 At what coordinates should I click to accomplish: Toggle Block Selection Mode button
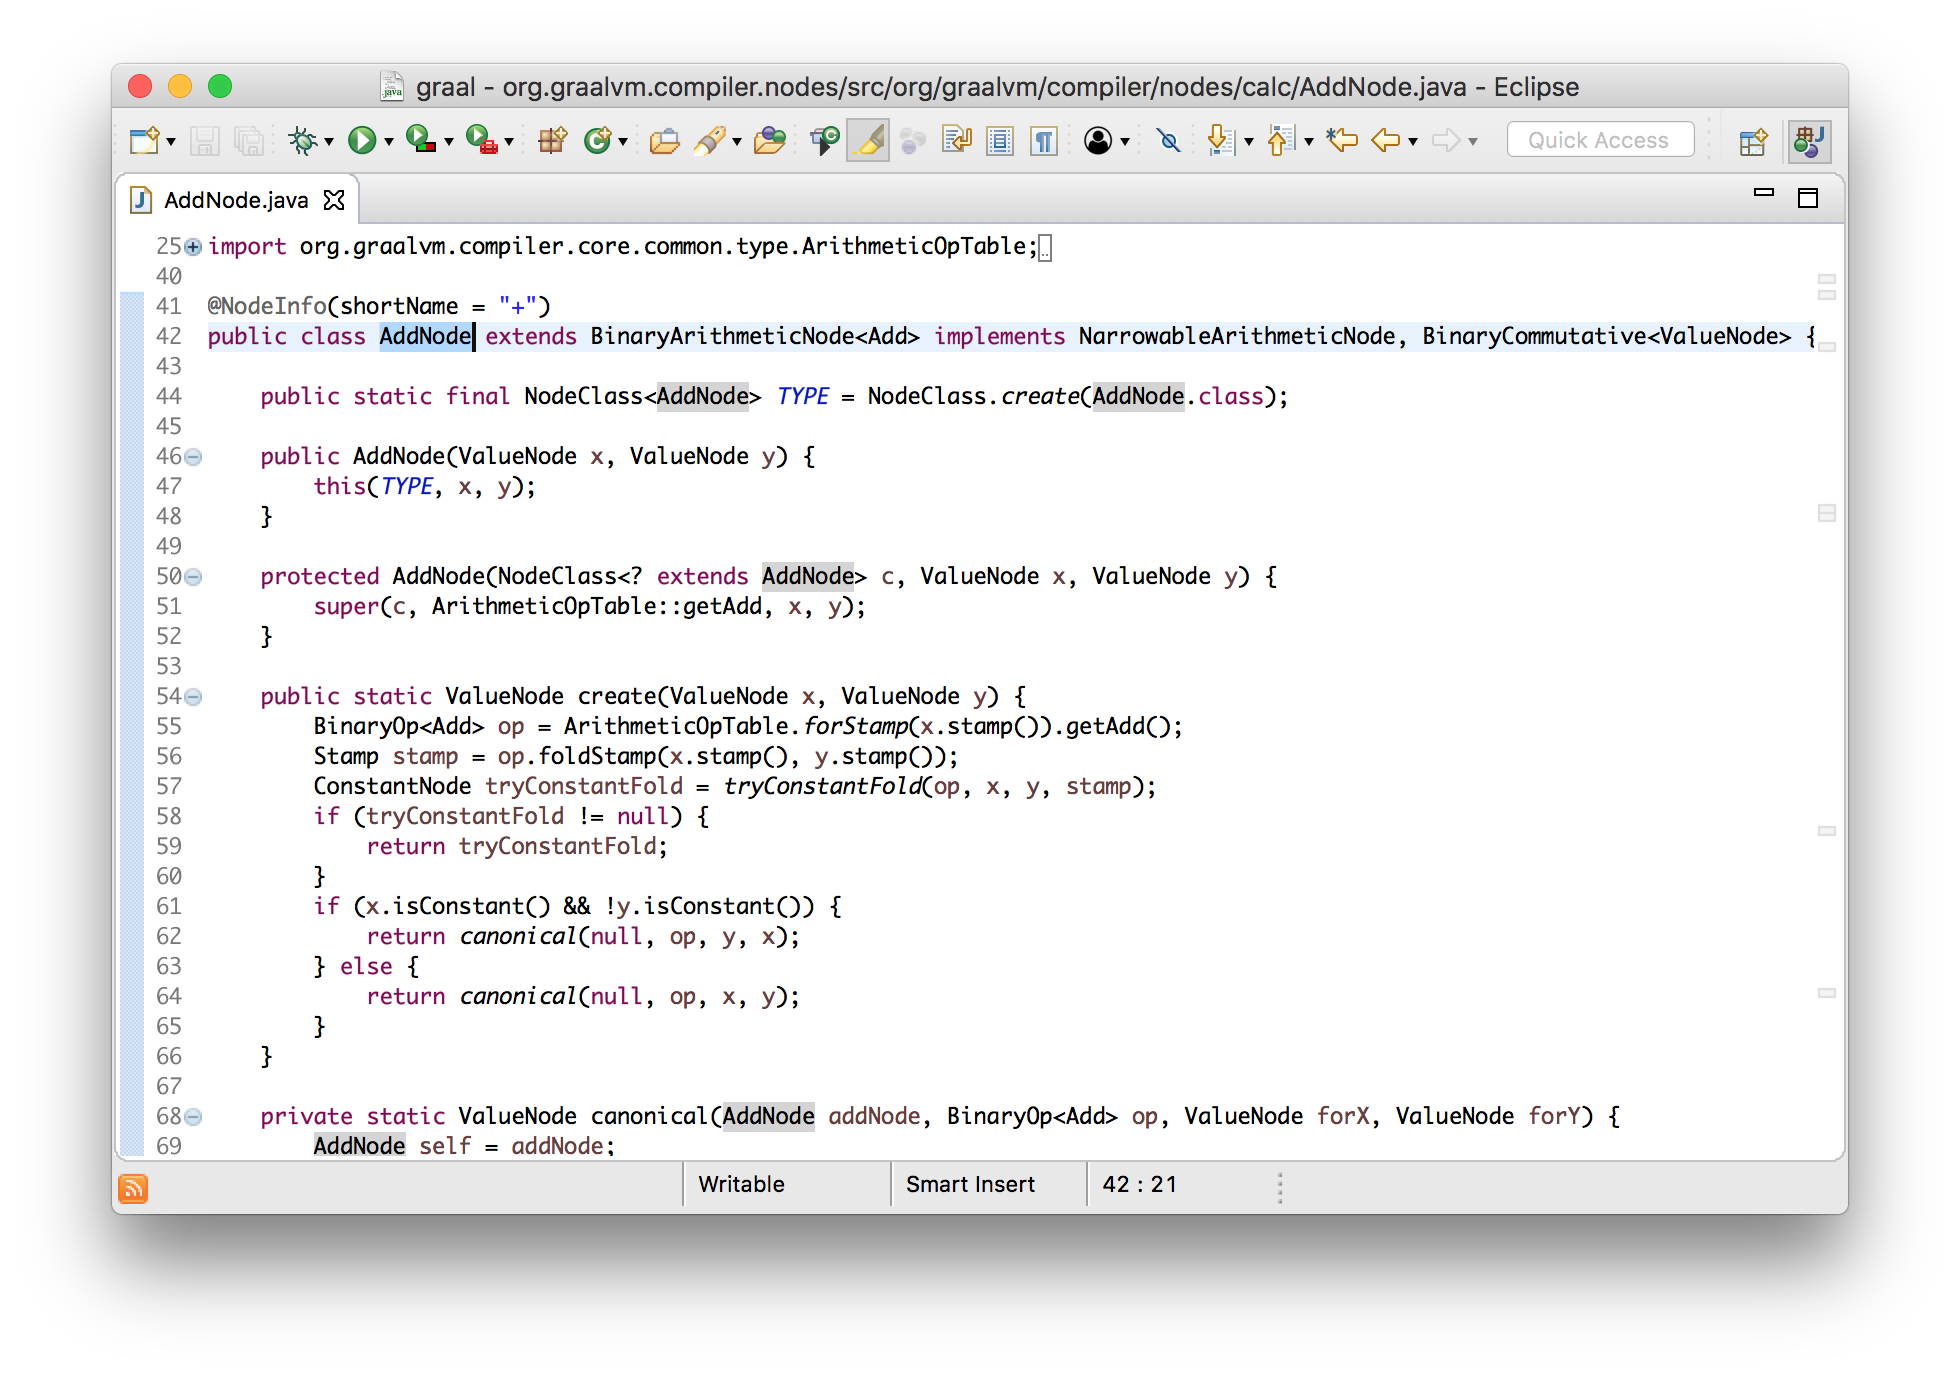point(1000,140)
